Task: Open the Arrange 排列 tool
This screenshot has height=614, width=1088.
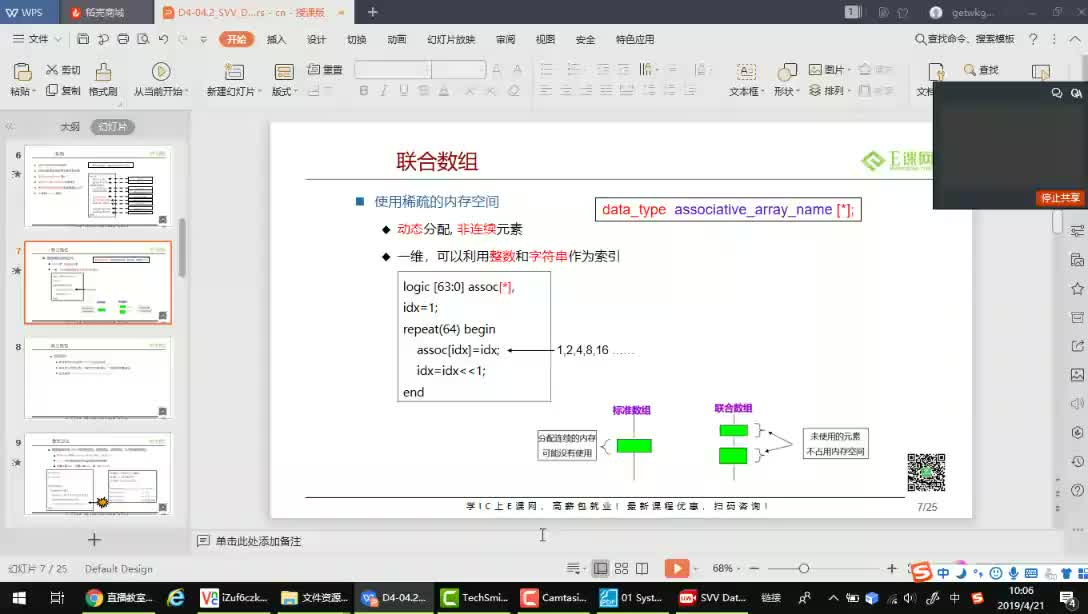Action: point(829,90)
